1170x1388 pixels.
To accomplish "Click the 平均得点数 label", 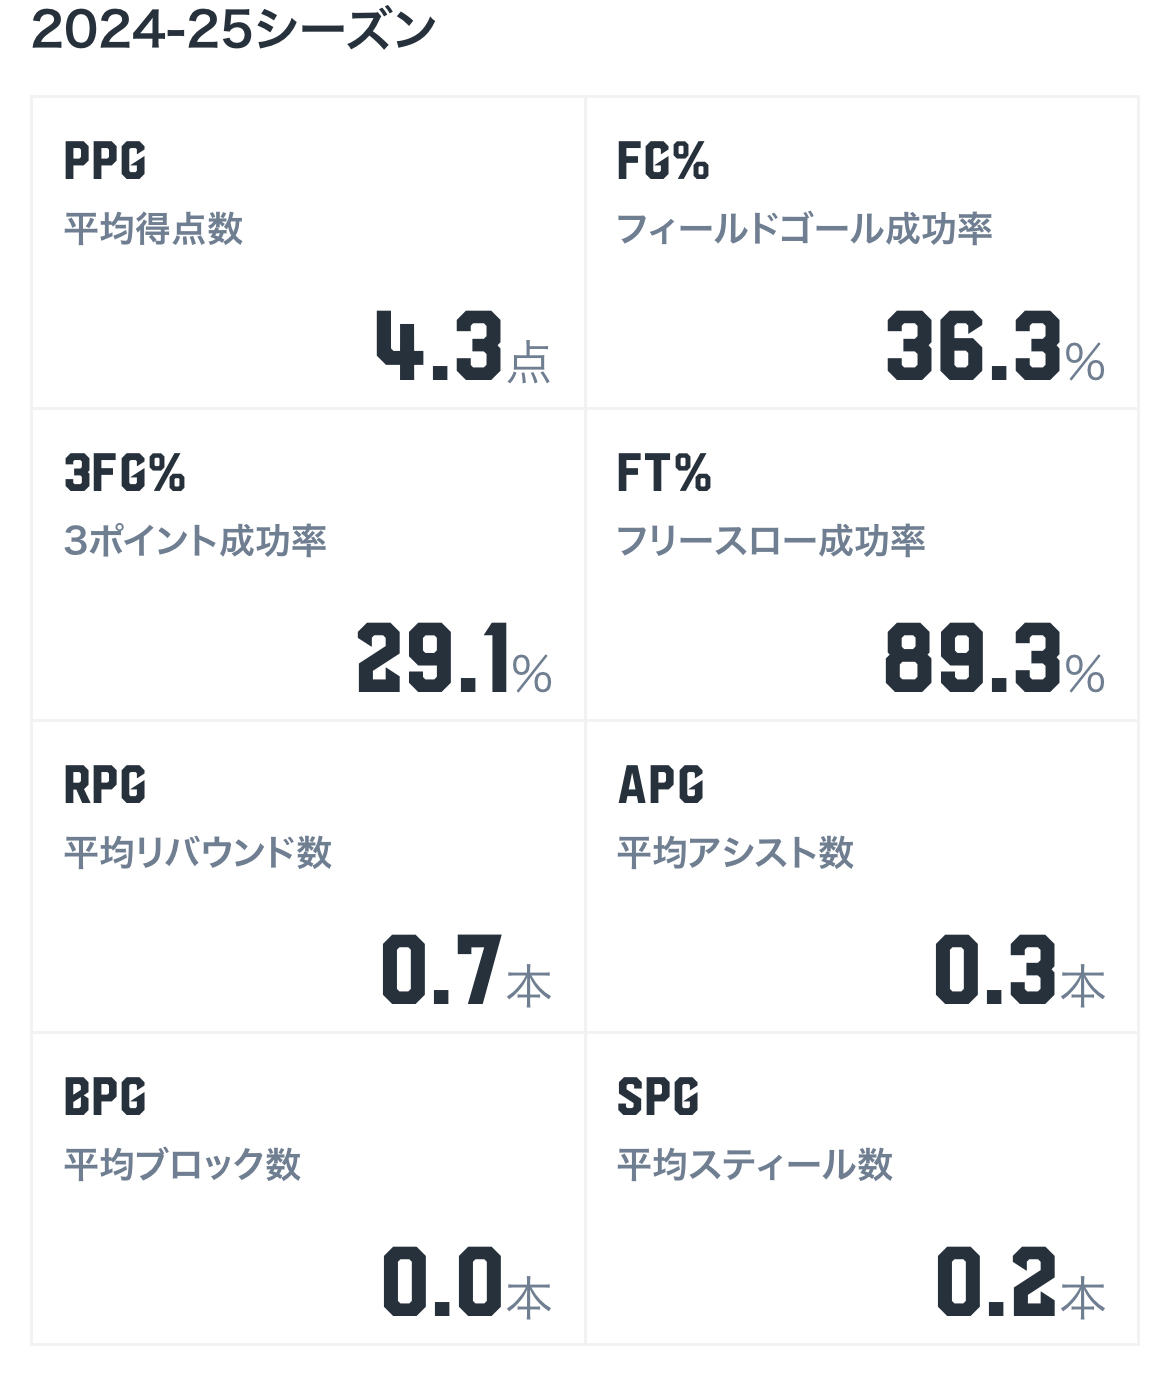I will [x=153, y=229].
